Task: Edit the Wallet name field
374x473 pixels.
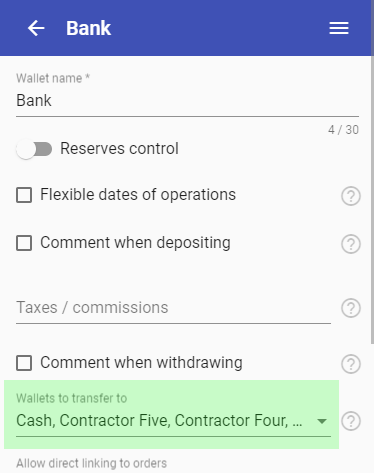Action: [x=187, y=100]
